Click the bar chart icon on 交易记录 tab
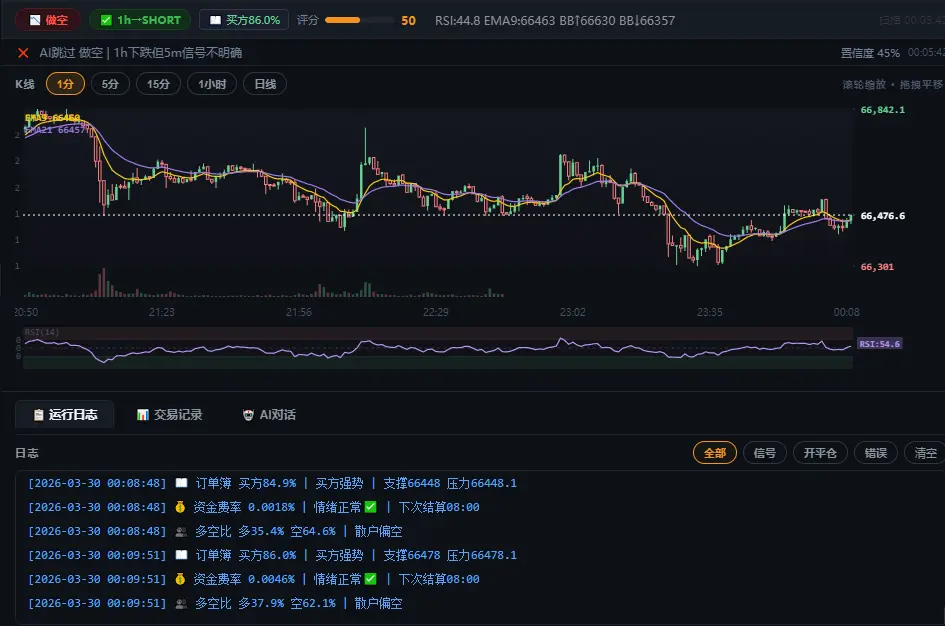945x626 pixels. 143,415
